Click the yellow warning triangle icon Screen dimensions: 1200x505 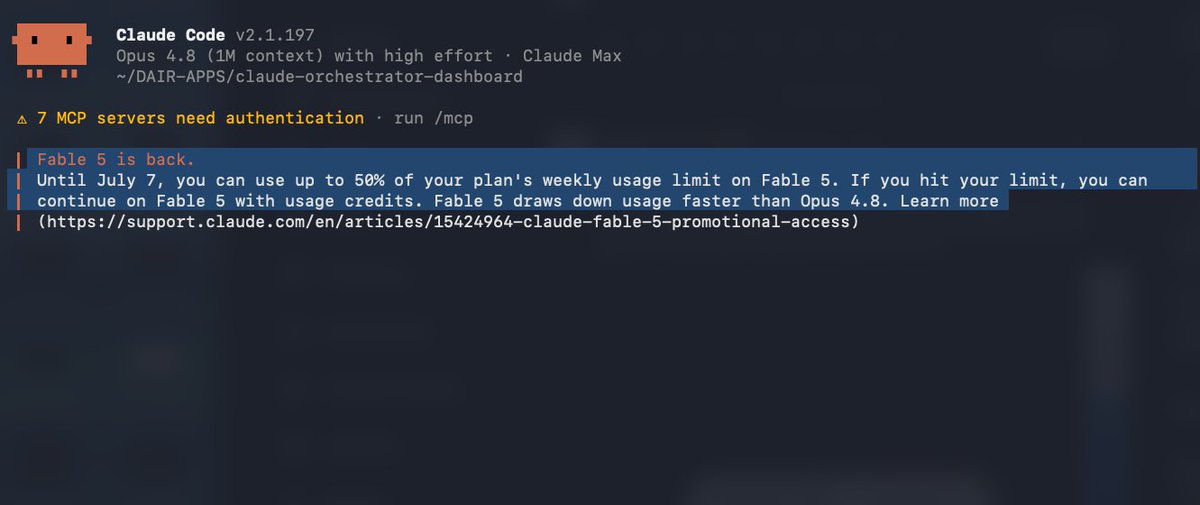(x=22, y=119)
